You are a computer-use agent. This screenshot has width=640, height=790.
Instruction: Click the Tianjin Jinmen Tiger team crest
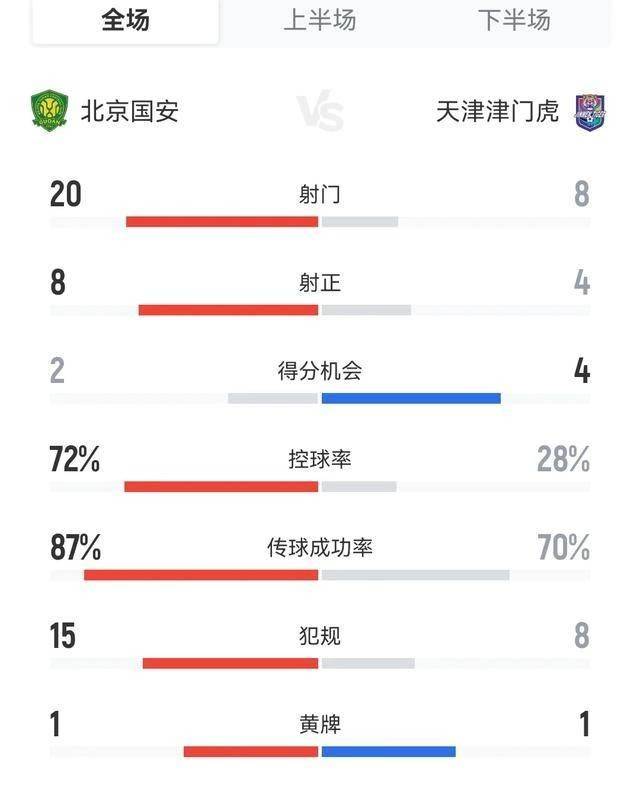coord(590,111)
